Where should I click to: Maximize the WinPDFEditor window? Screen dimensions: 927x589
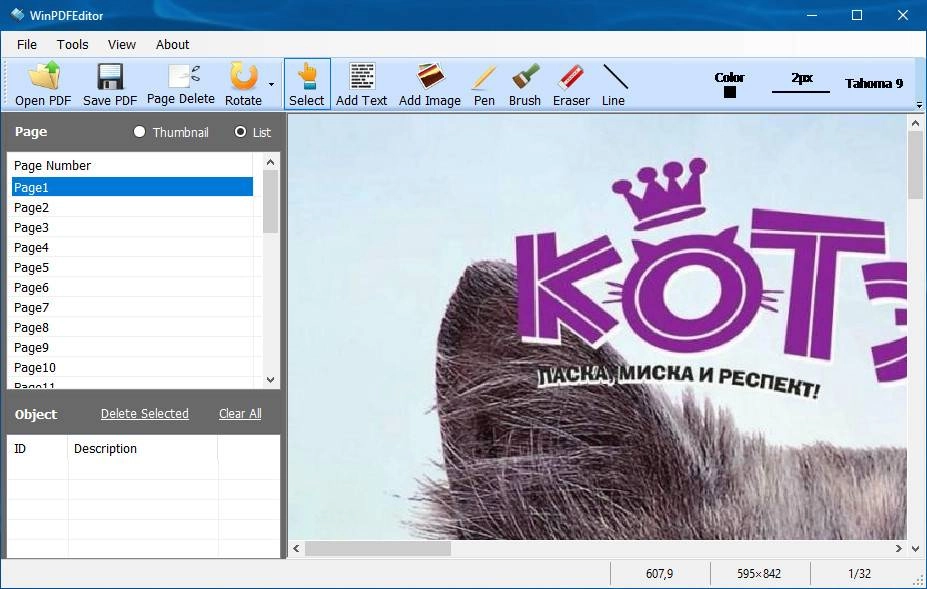pyautogui.click(x=857, y=15)
